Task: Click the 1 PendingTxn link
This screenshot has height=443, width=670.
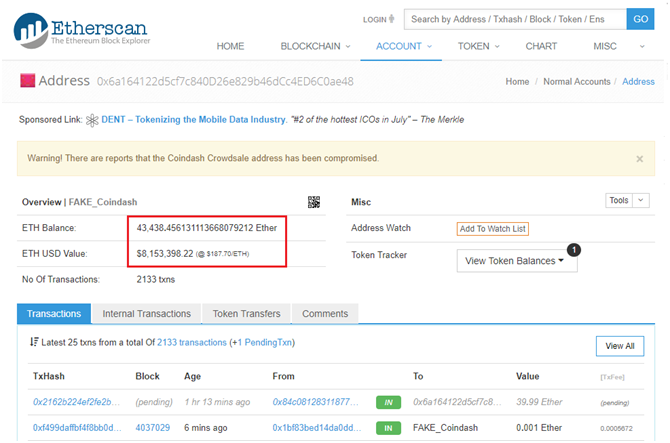Action: pyautogui.click(x=265, y=343)
